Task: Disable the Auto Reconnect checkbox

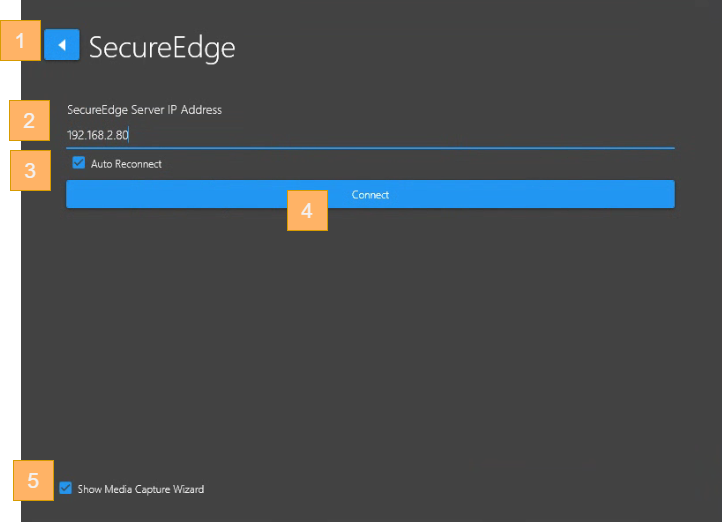Action: coord(78,163)
